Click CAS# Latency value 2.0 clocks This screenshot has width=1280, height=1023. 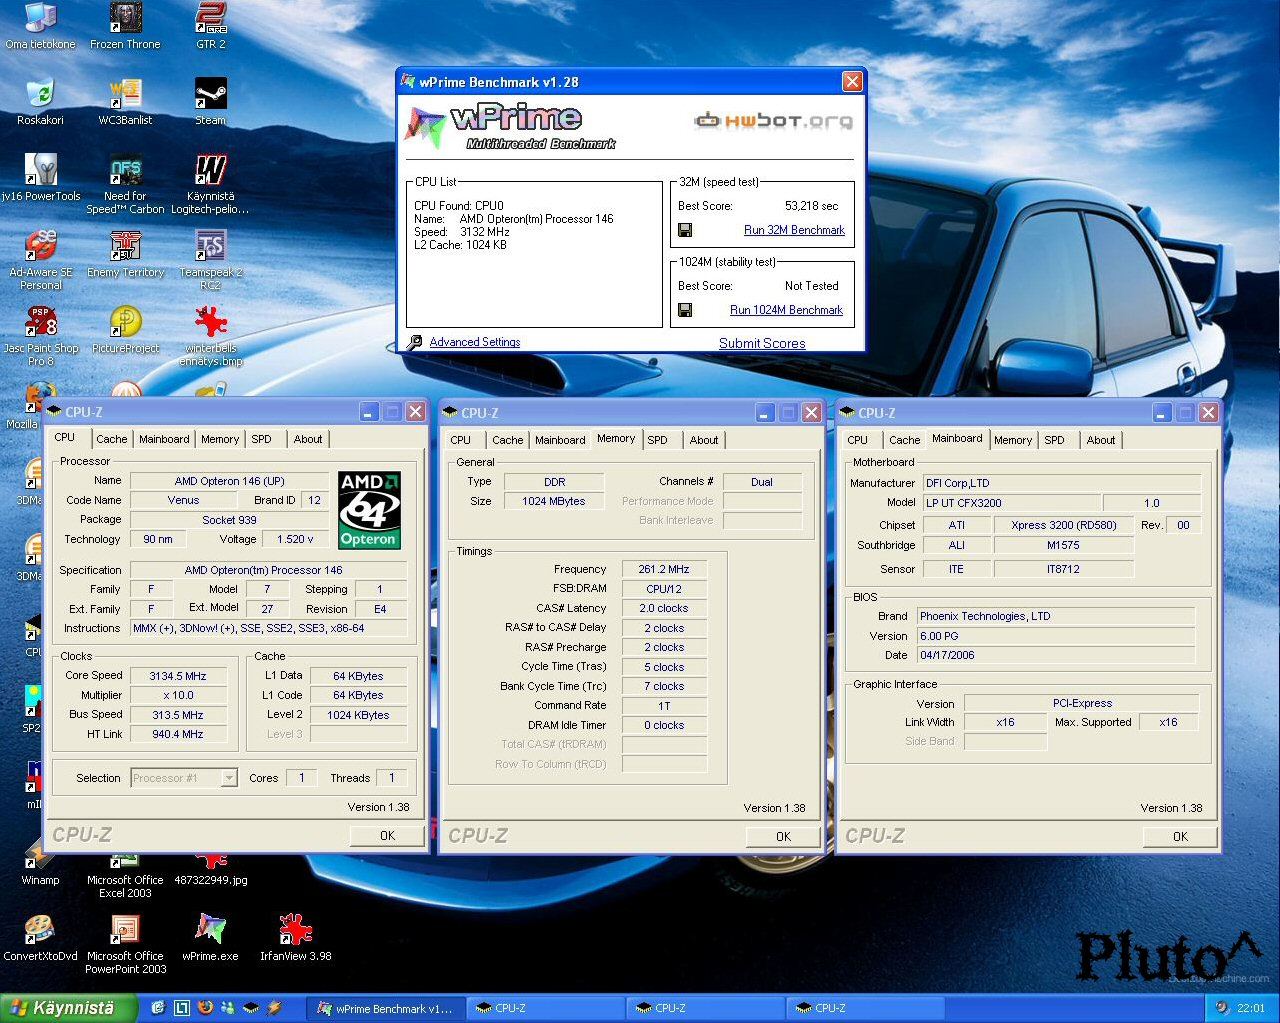tap(664, 608)
